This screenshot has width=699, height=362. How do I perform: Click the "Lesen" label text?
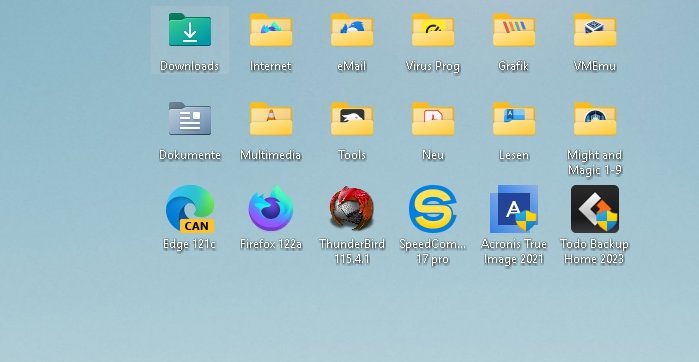point(514,155)
